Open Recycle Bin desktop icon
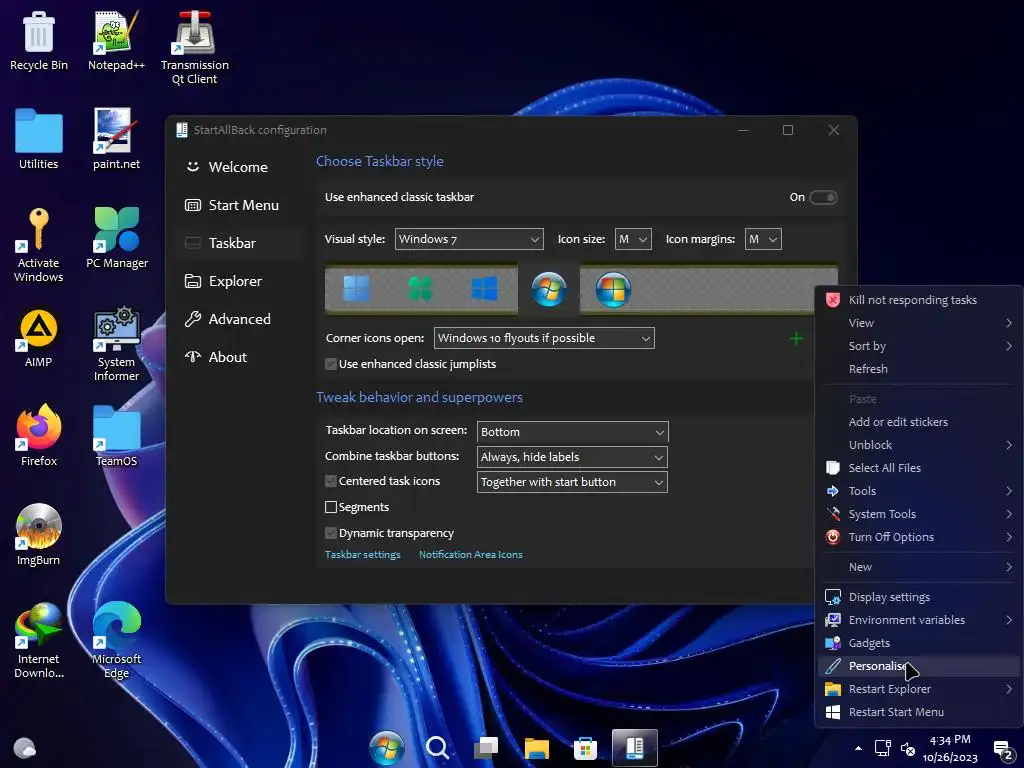Image resolution: width=1024 pixels, height=768 pixels. coord(39,41)
